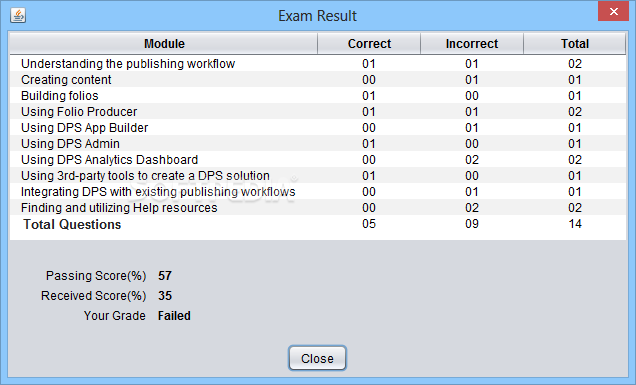Click the 'Passing Score(%)' label

pyautogui.click(x=96, y=276)
